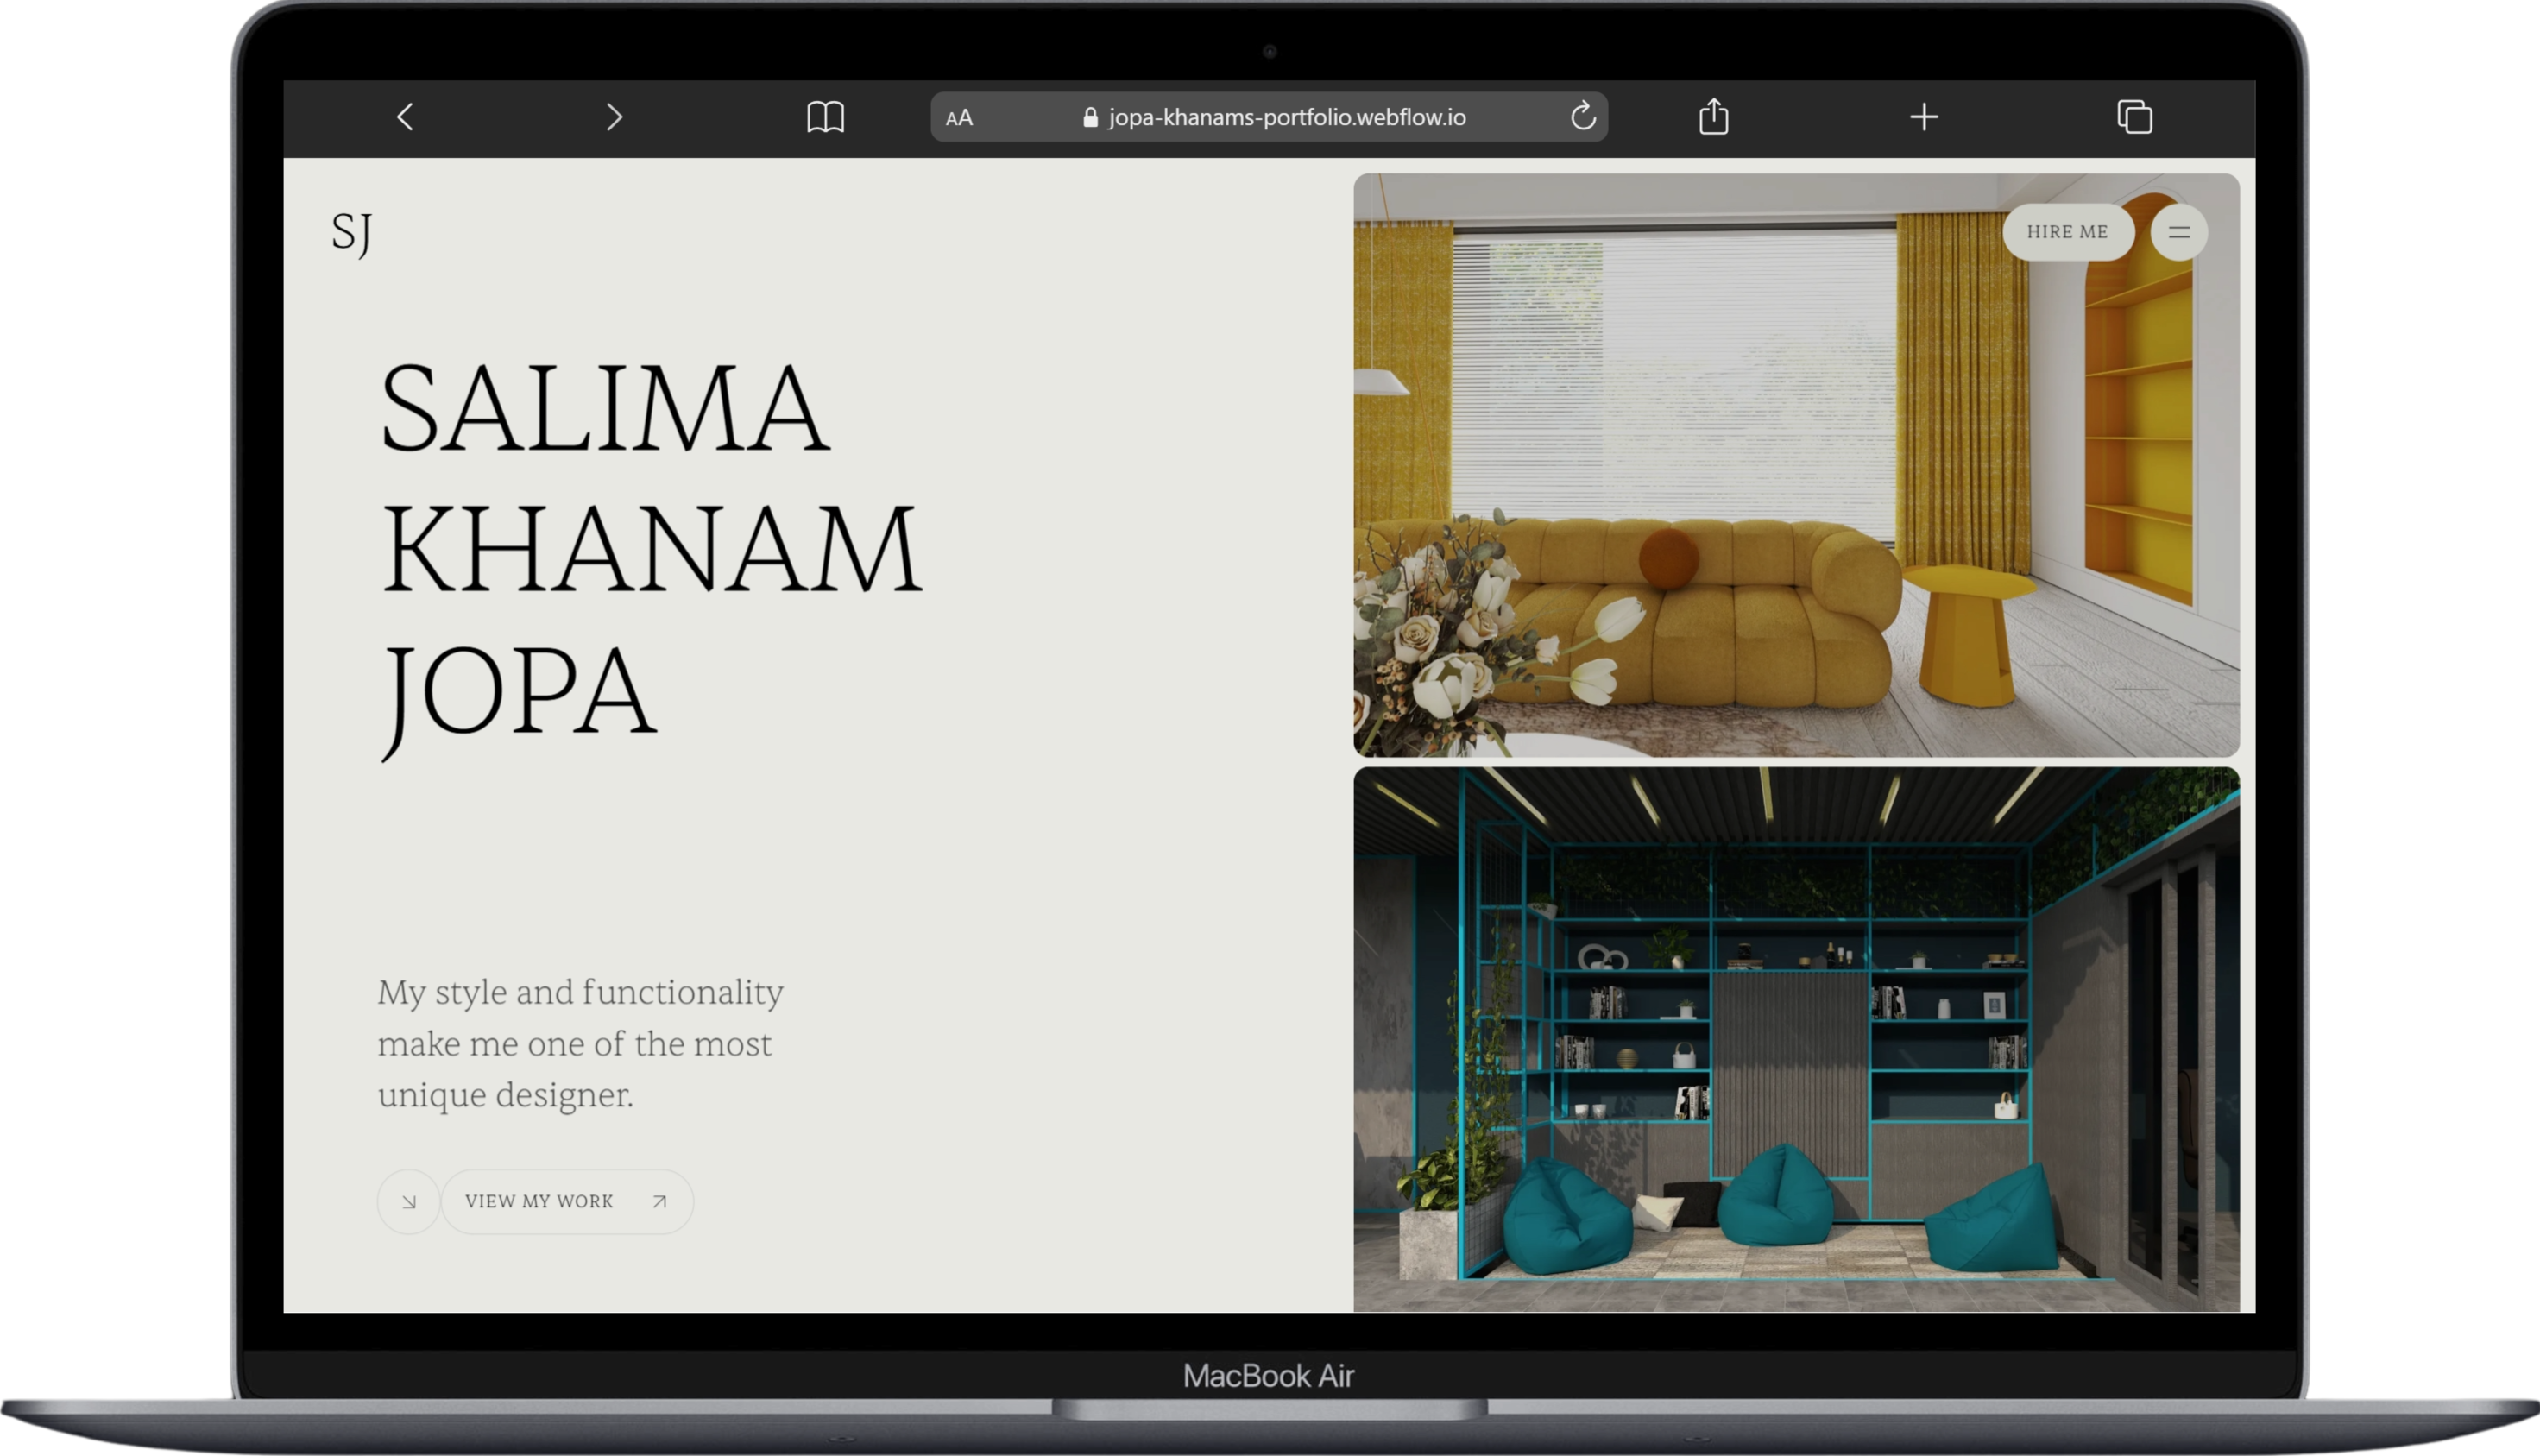Show the tab overview icon

(x=2134, y=117)
